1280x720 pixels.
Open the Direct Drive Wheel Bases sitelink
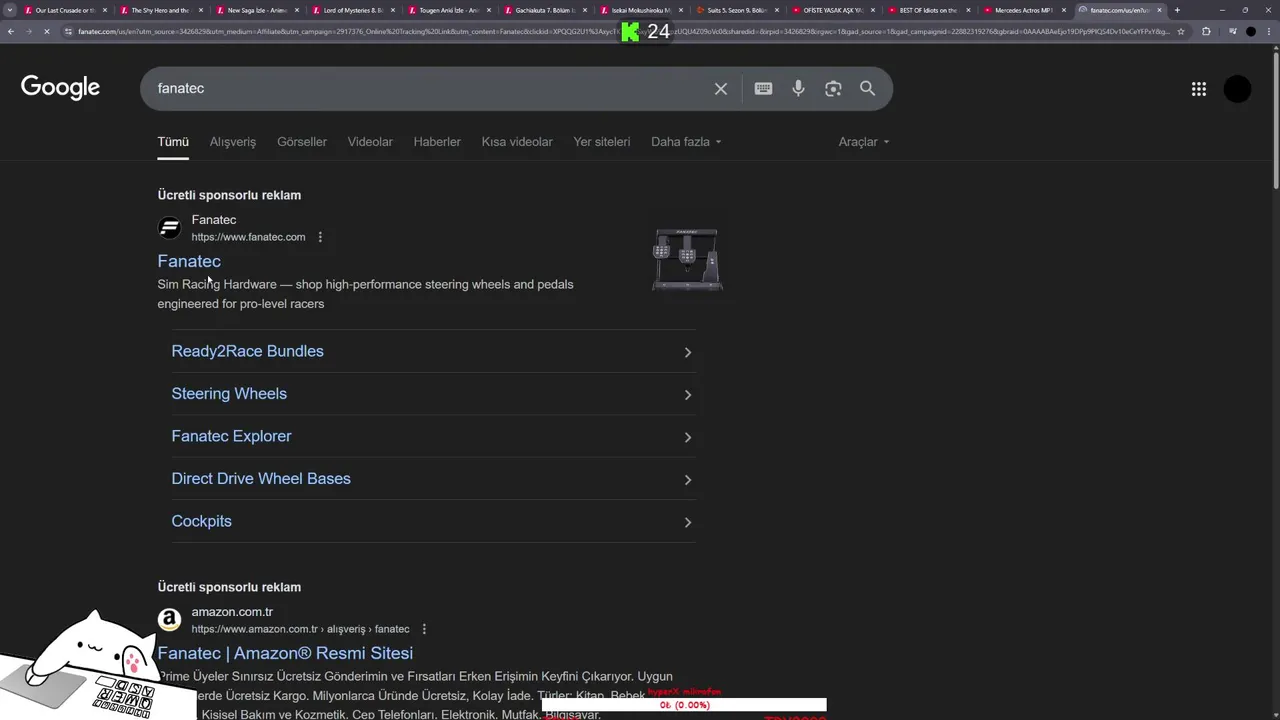(x=261, y=479)
